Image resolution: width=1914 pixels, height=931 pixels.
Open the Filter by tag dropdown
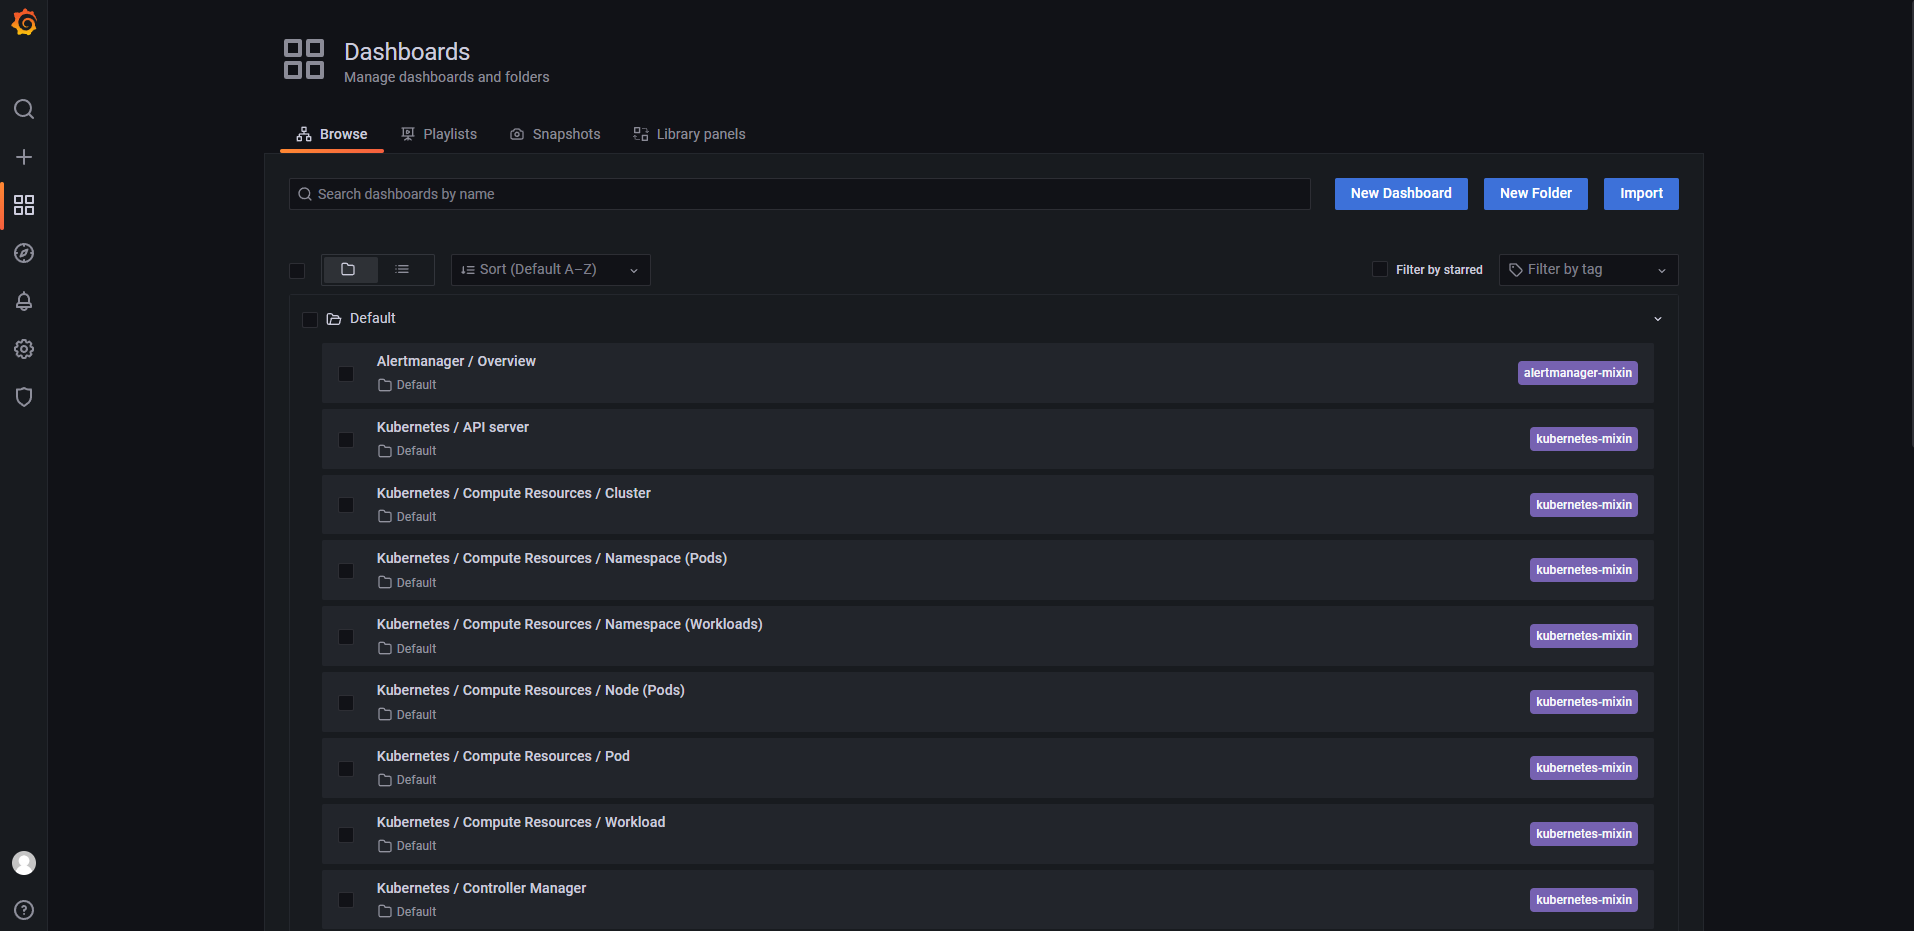point(1589,270)
